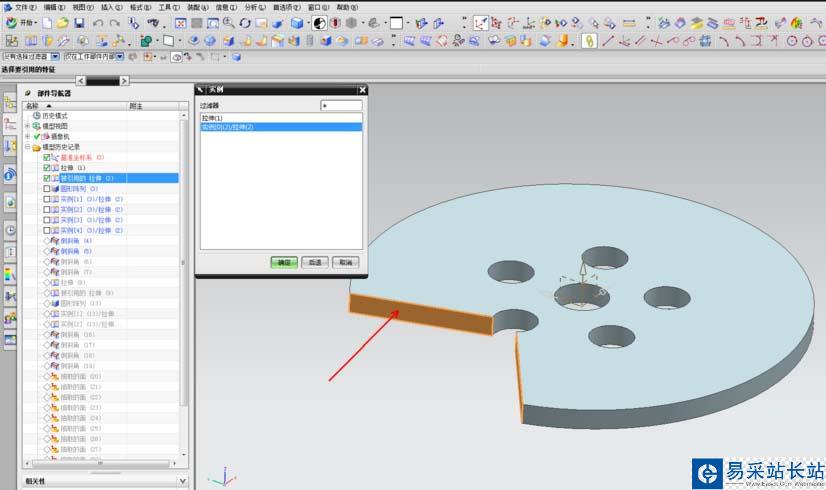Open the Roles sidebar icon
The width and height of the screenshot is (826, 490).
(10, 318)
